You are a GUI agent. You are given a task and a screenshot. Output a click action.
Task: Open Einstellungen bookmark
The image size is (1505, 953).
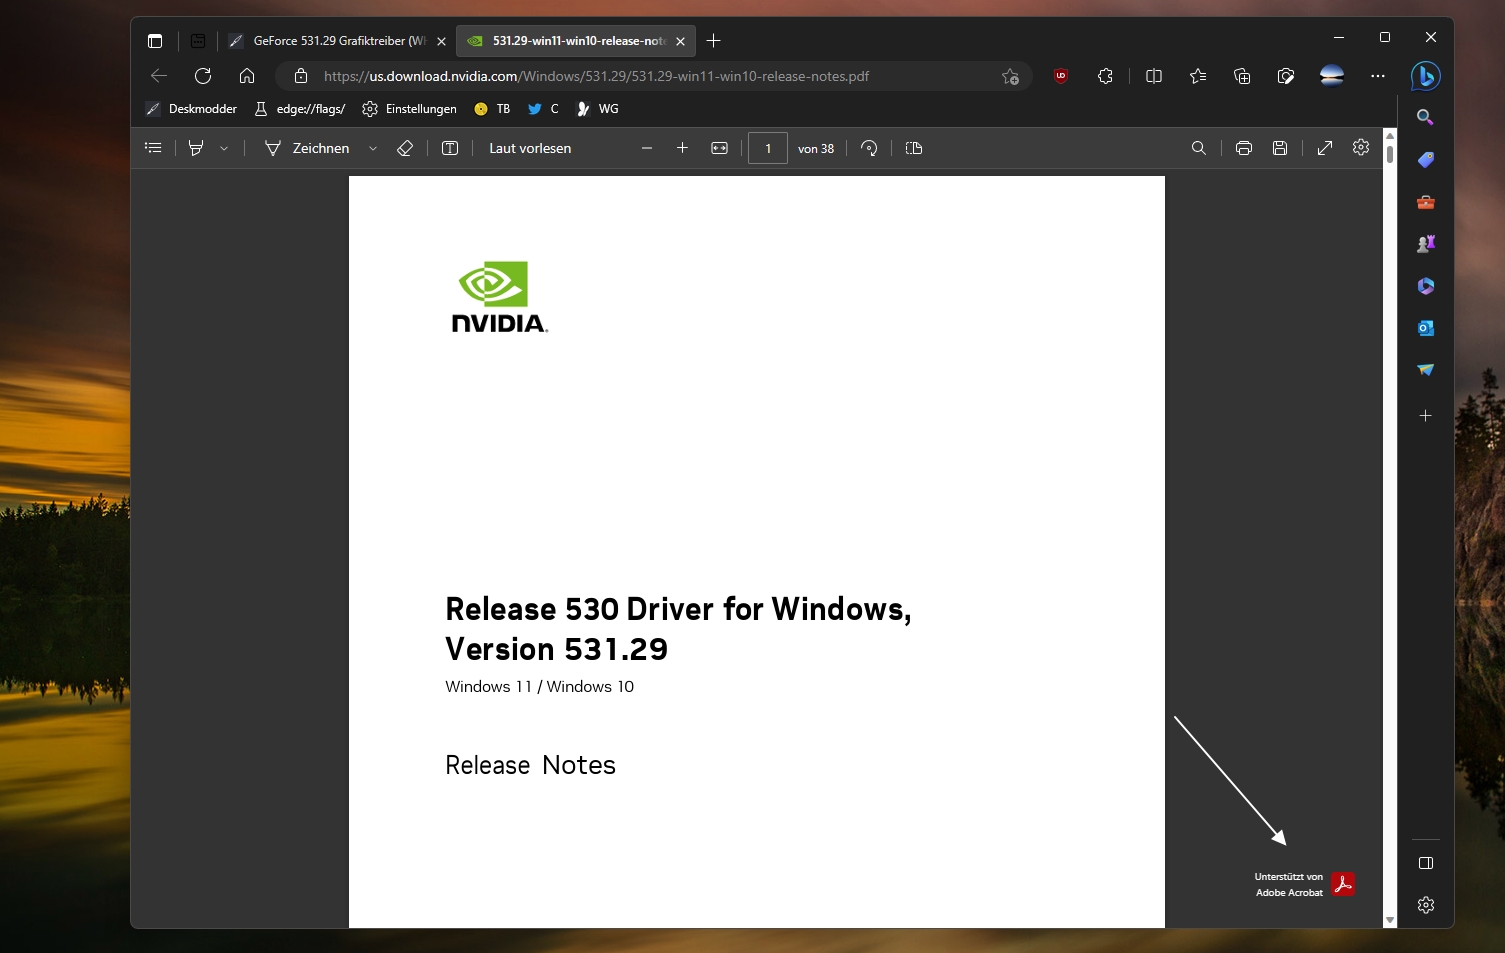pyautogui.click(x=410, y=109)
